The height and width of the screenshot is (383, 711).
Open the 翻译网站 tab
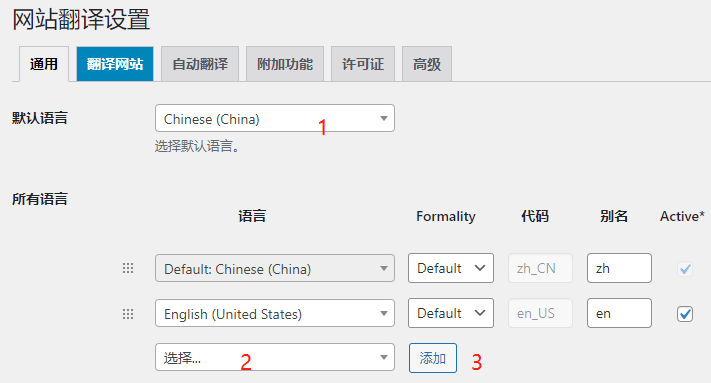tap(115, 64)
